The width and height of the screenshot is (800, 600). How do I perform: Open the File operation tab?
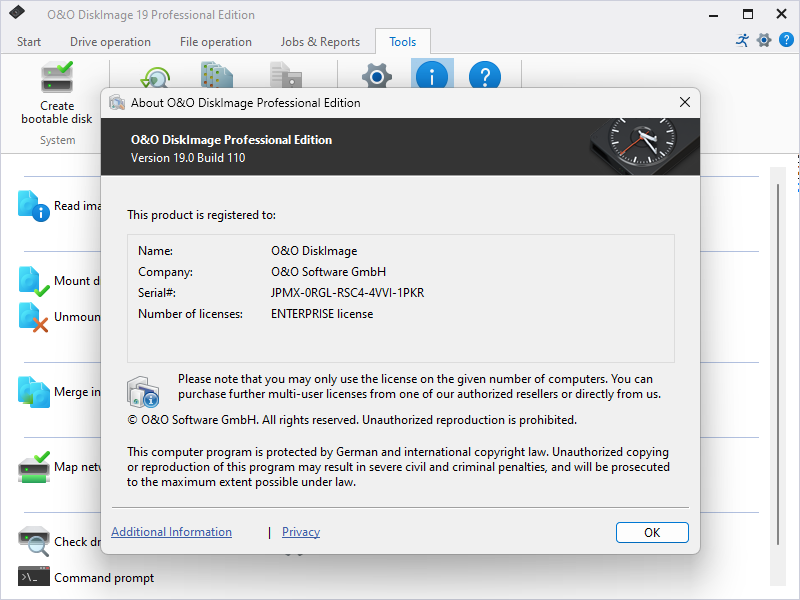(216, 42)
